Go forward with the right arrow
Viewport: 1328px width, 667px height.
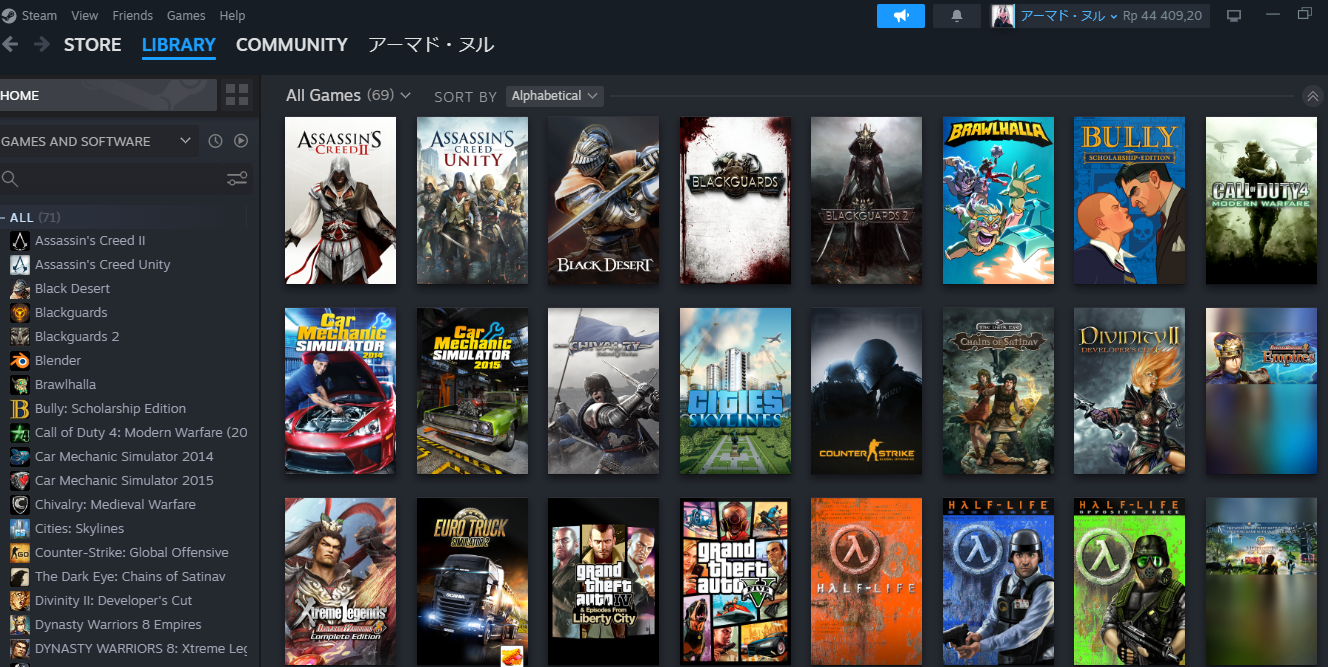click(42, 44)
